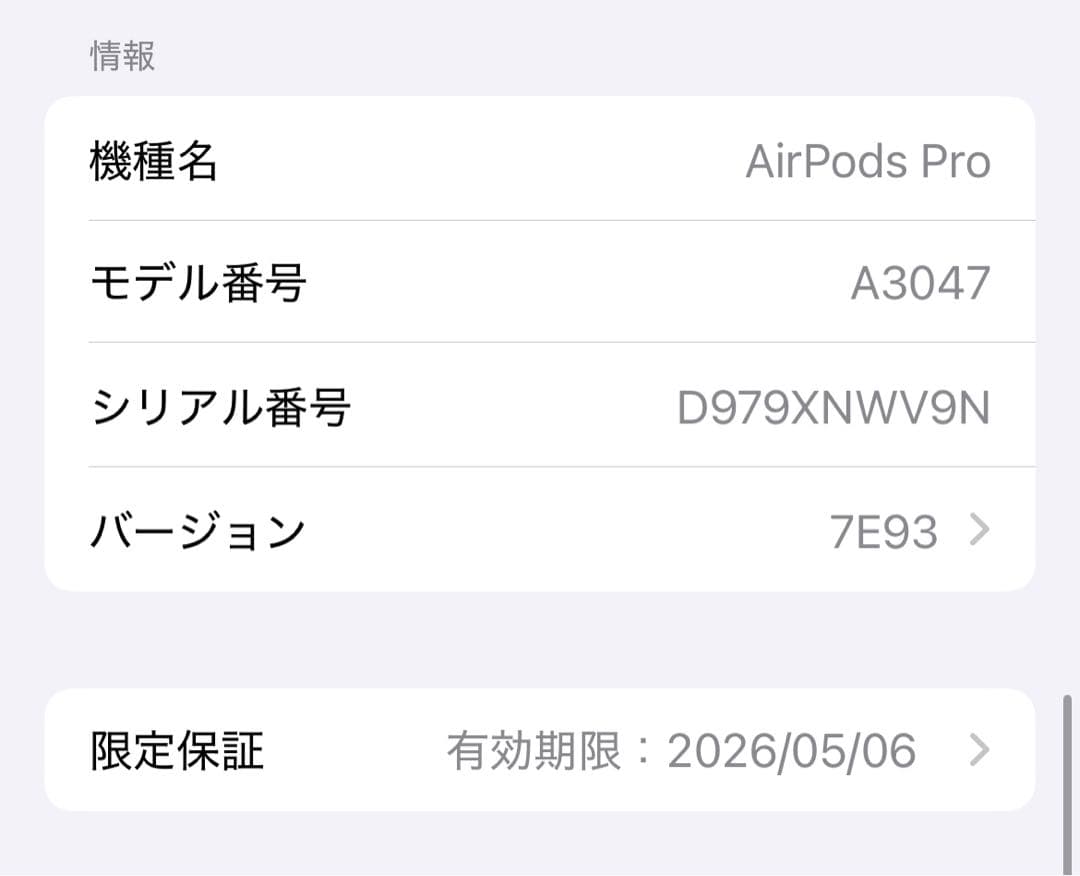Select the warranty expiration date row
Screen dimensions: 1080x876
tap(540, 752)
